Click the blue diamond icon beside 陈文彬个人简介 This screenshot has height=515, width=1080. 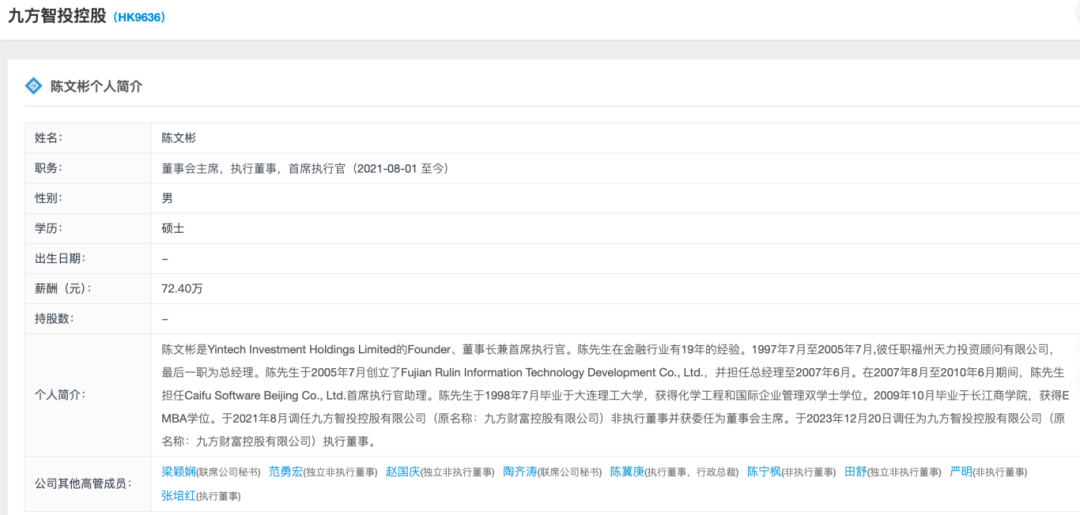[x=33, y=86]
